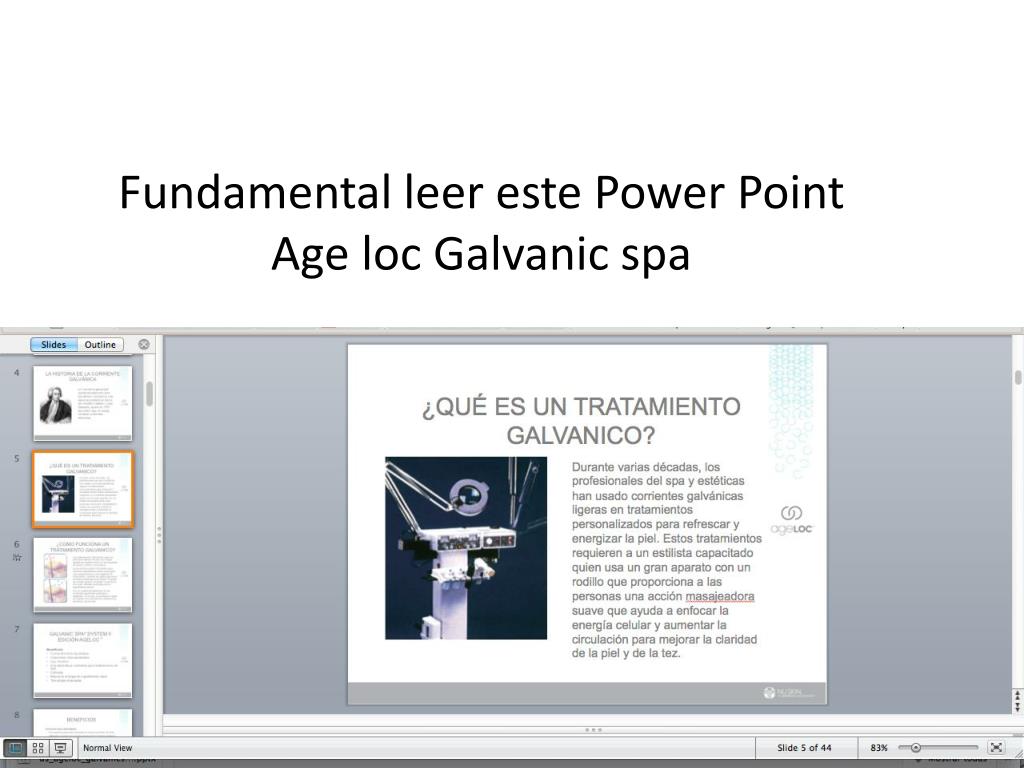Click previous/next slide arrows at scrollbar bottom
1024x768 pixels.
click(1017, 701)
